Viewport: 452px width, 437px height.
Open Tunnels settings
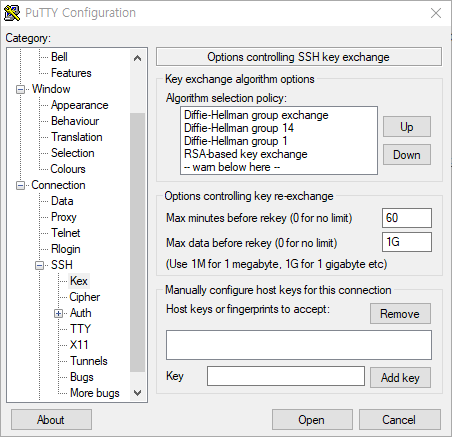pos(89,361)
